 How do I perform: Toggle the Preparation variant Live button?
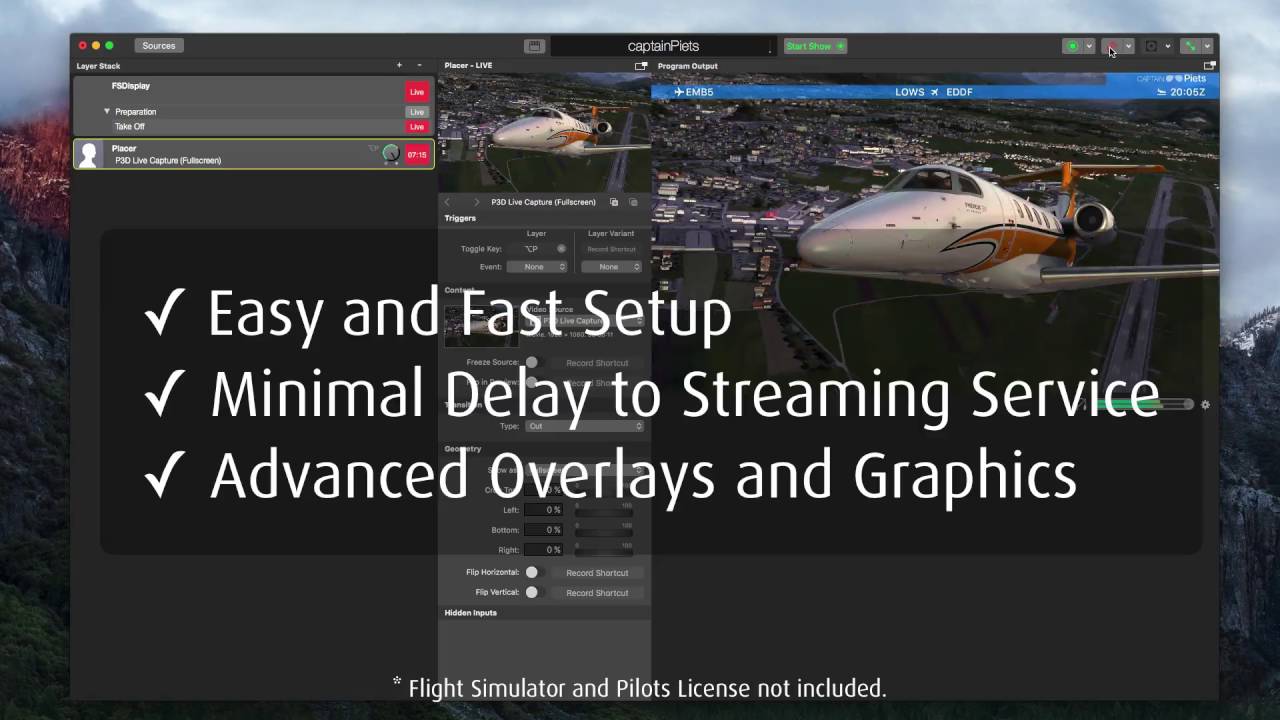tap(417, 112)
